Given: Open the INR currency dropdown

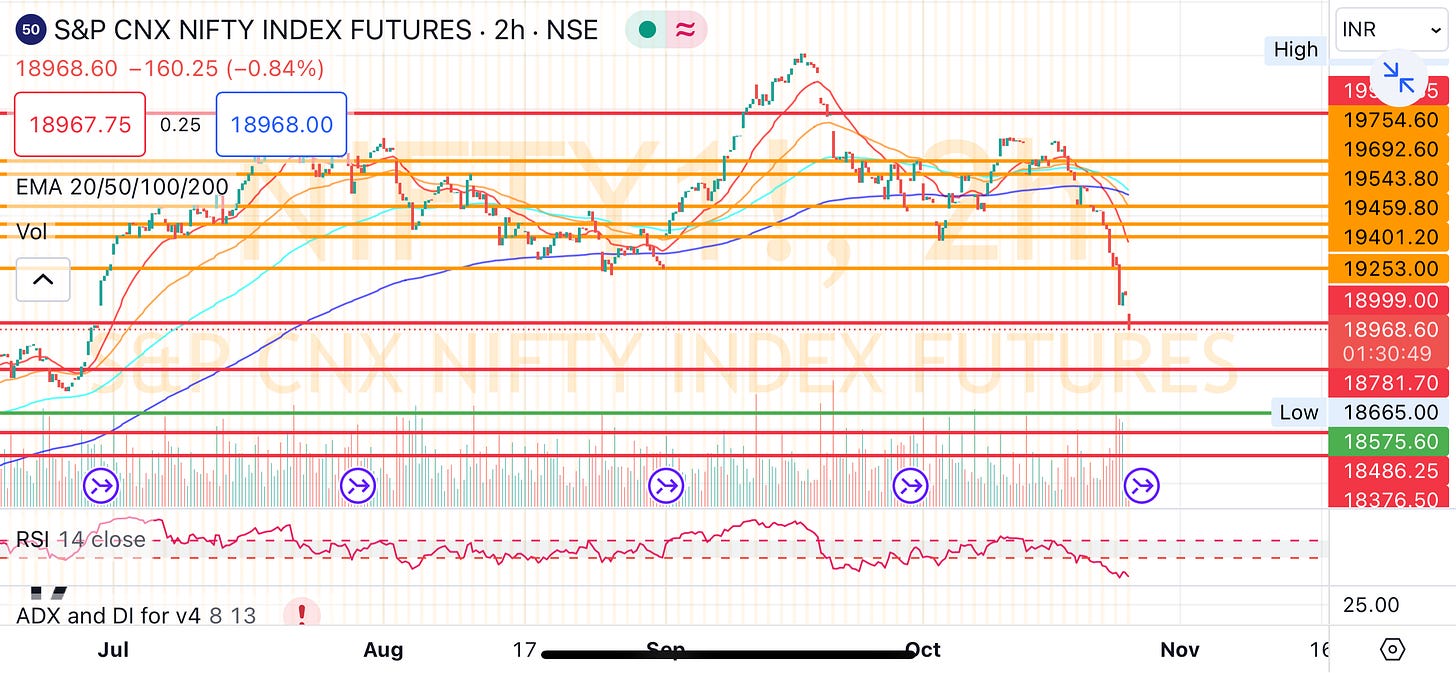Looking at the screenshot, I should [1391, 30].
